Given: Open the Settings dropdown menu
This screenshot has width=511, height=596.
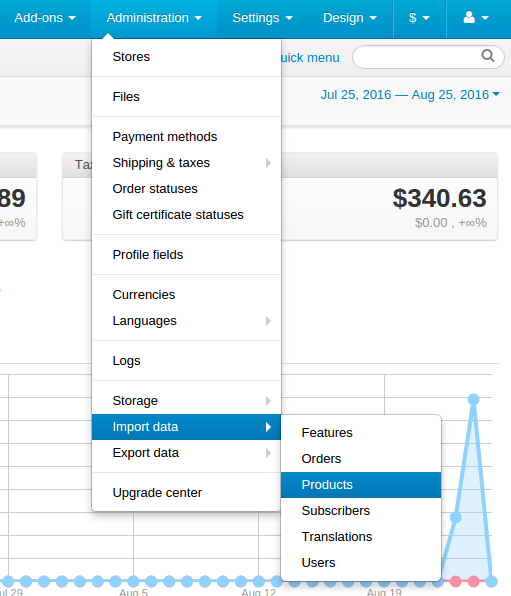Looking at the screenshot, I should click(x=262, y=18).
